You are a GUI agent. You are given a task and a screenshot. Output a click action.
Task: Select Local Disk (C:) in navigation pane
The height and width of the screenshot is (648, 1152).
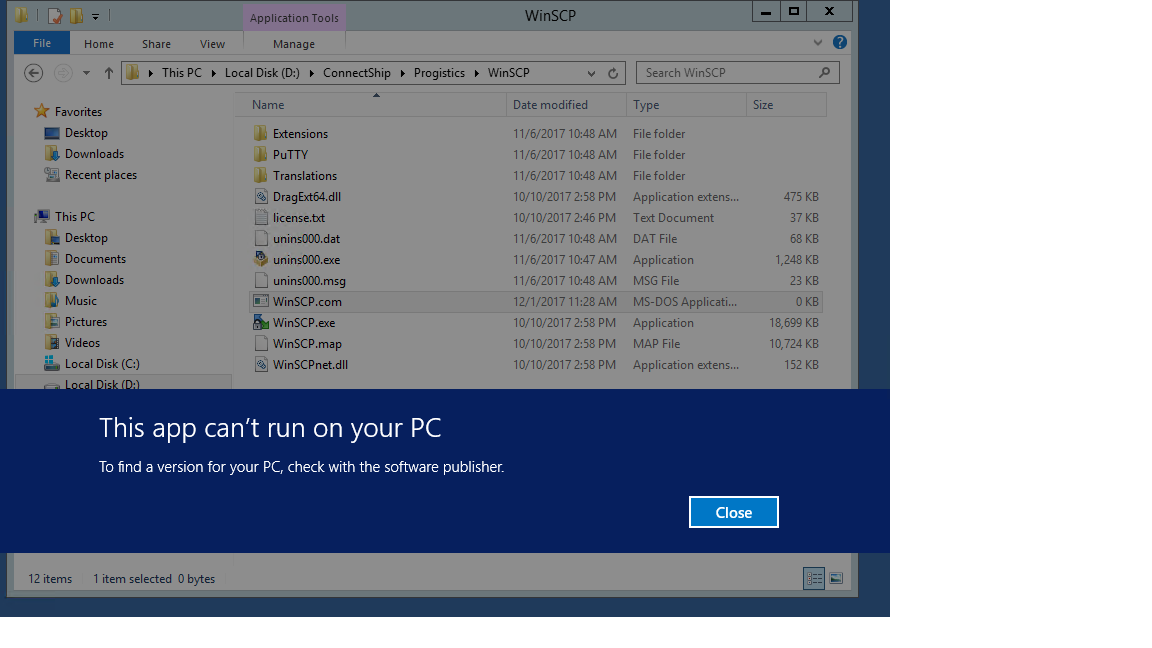[x=102, y=364]
